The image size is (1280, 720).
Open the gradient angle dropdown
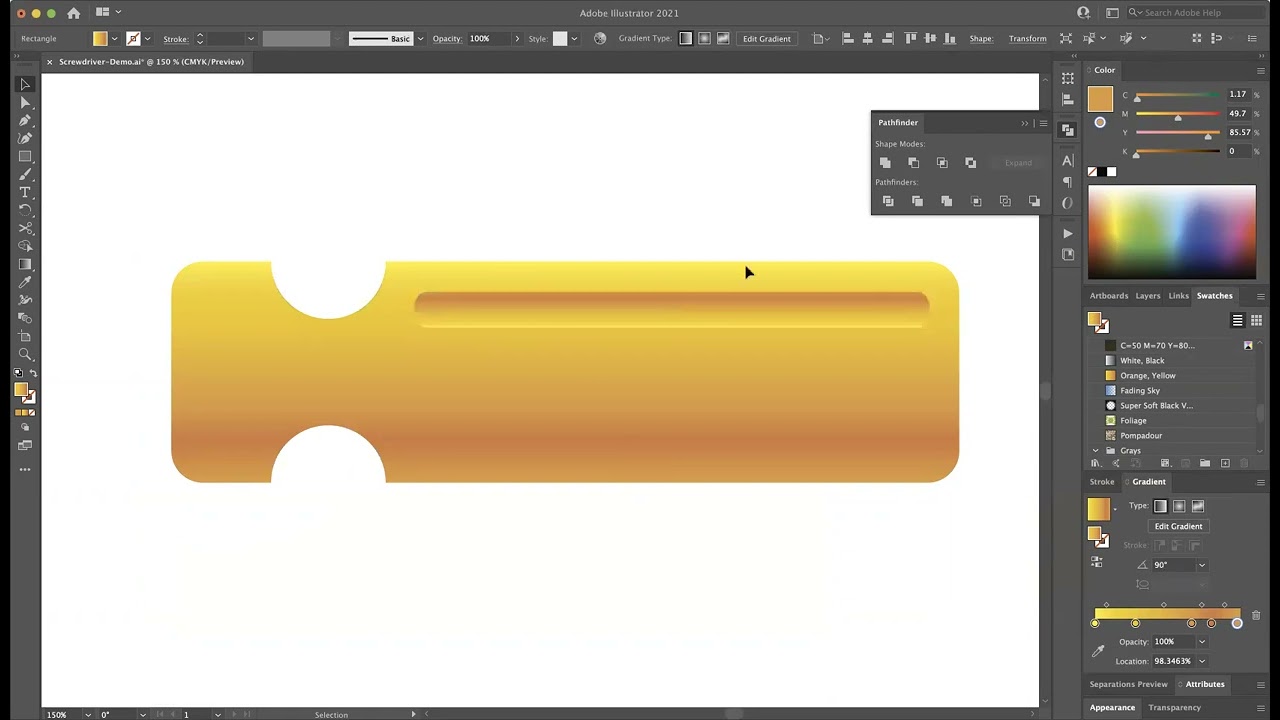click(x=1202, y=565)
